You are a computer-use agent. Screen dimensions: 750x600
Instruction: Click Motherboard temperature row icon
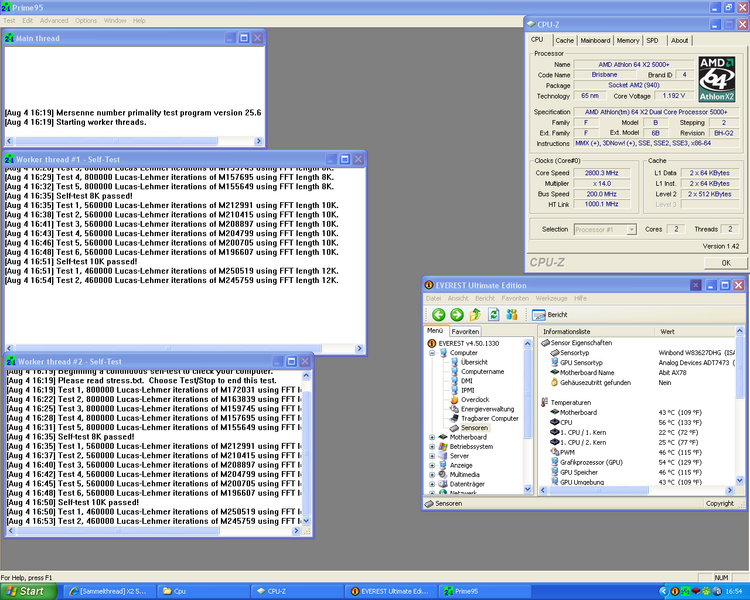click(554, 412)
